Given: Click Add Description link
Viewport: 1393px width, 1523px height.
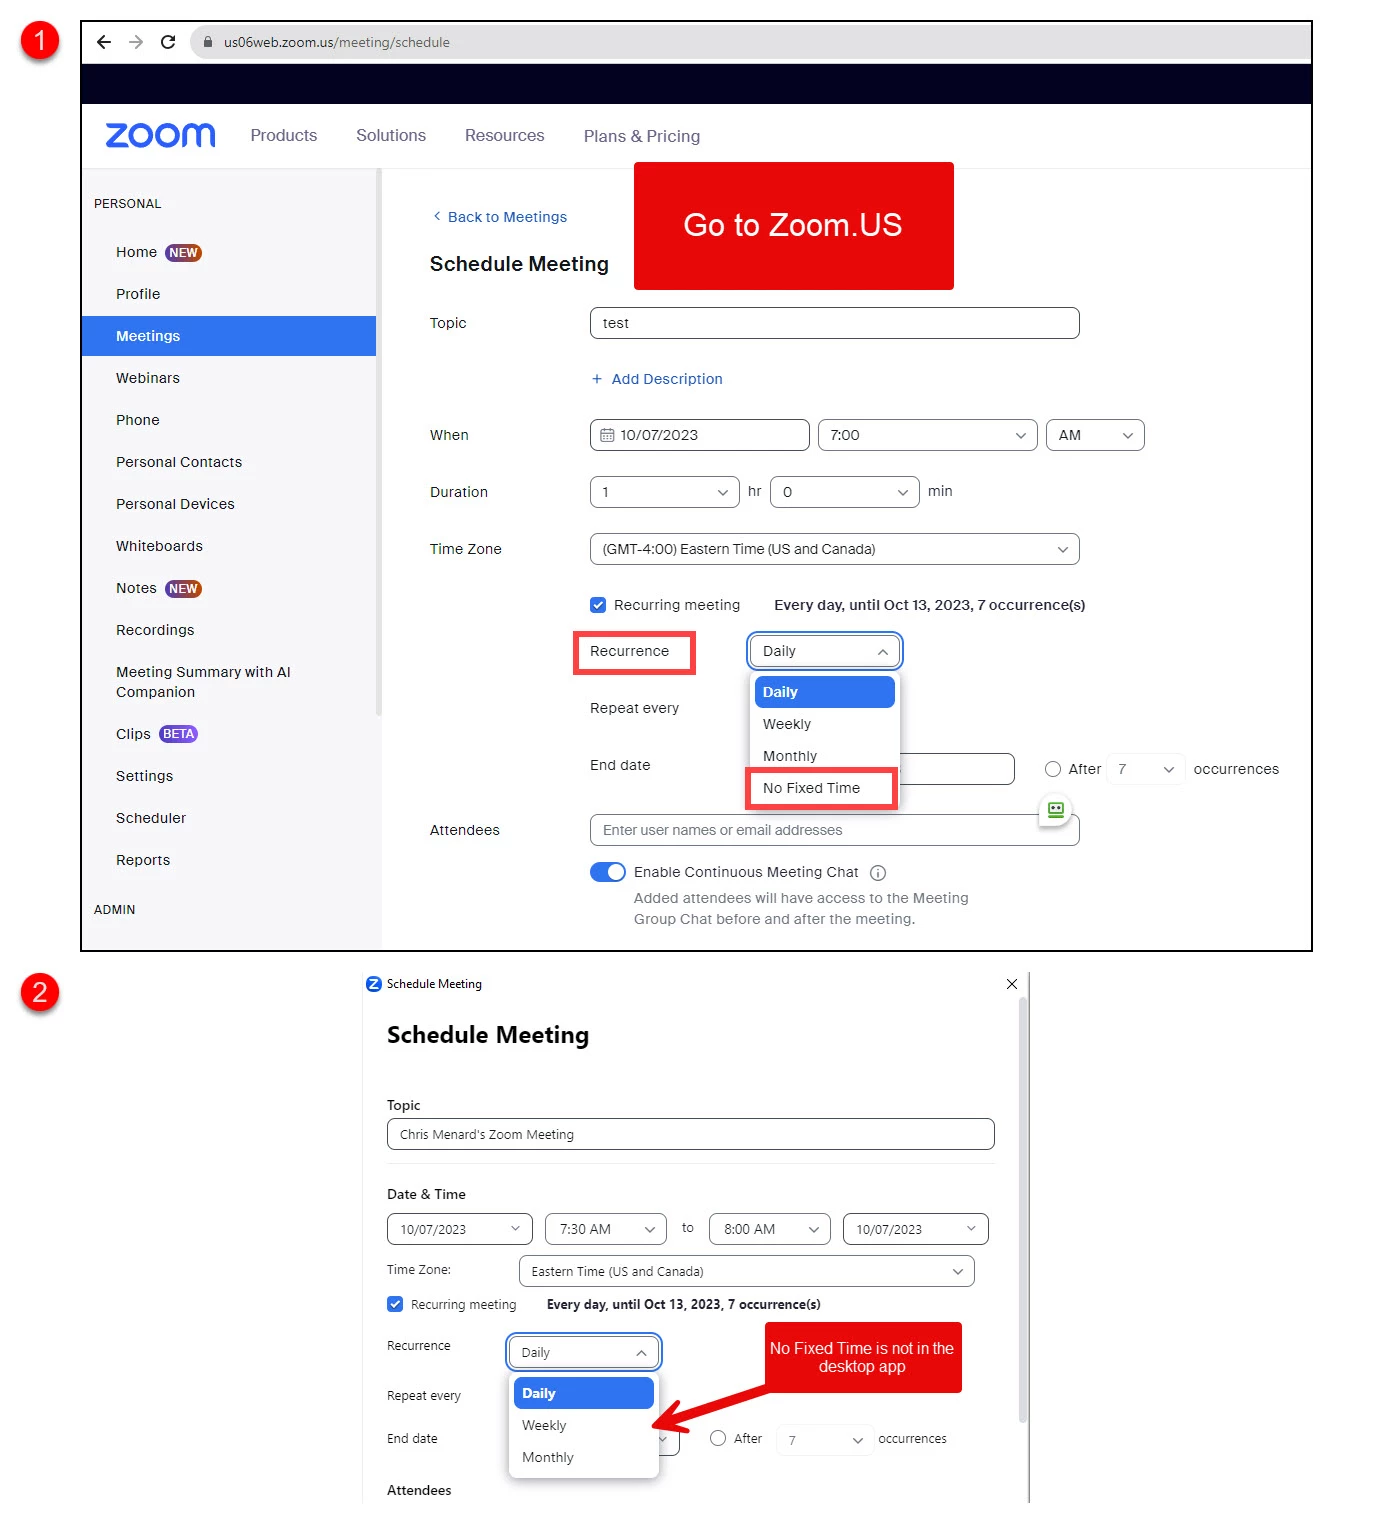Looking at the screenshot, I should tap(667, 379).
